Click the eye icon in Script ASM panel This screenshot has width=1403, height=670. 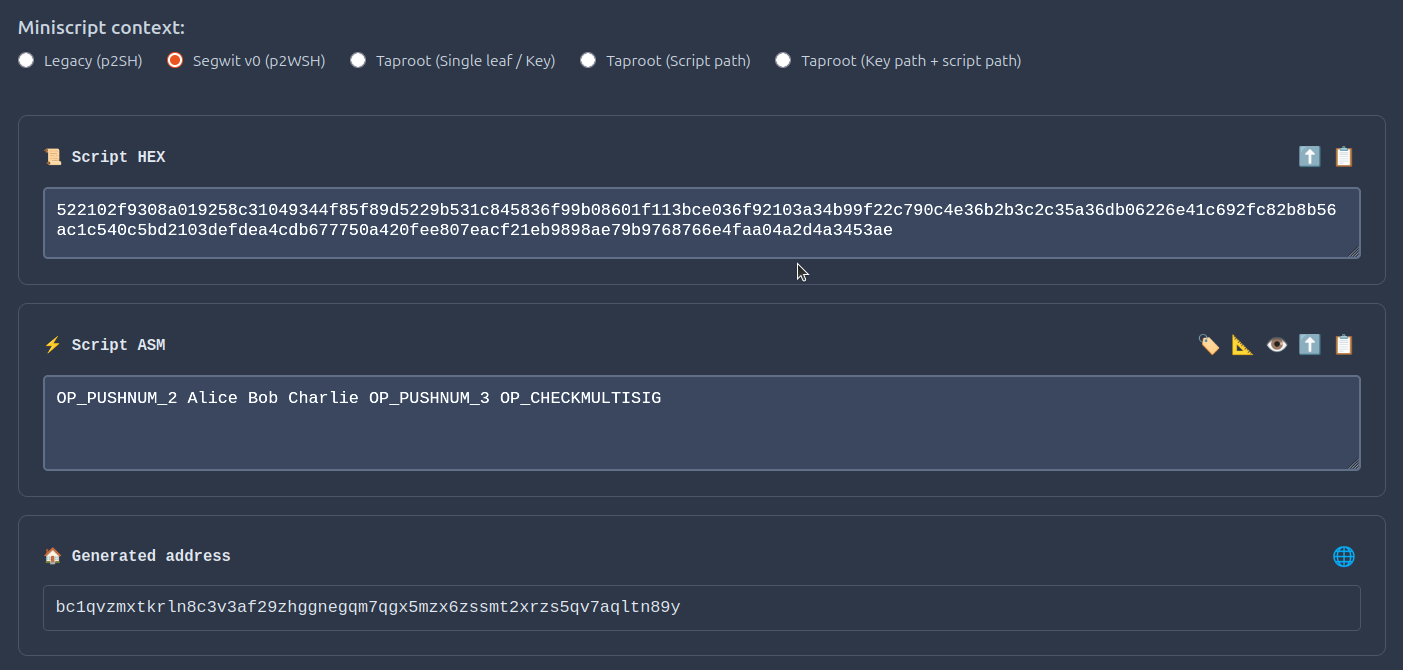pyautogui.click(x=1276, y=345)
